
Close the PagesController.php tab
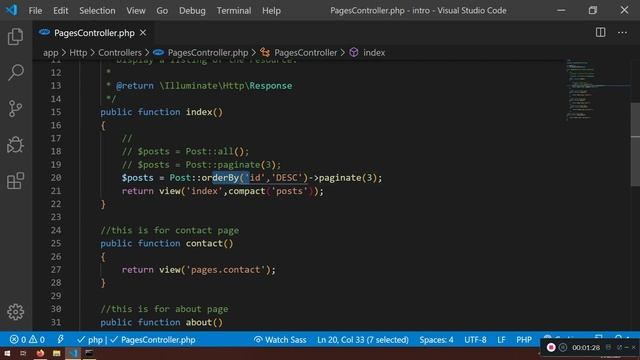[143, 33]
